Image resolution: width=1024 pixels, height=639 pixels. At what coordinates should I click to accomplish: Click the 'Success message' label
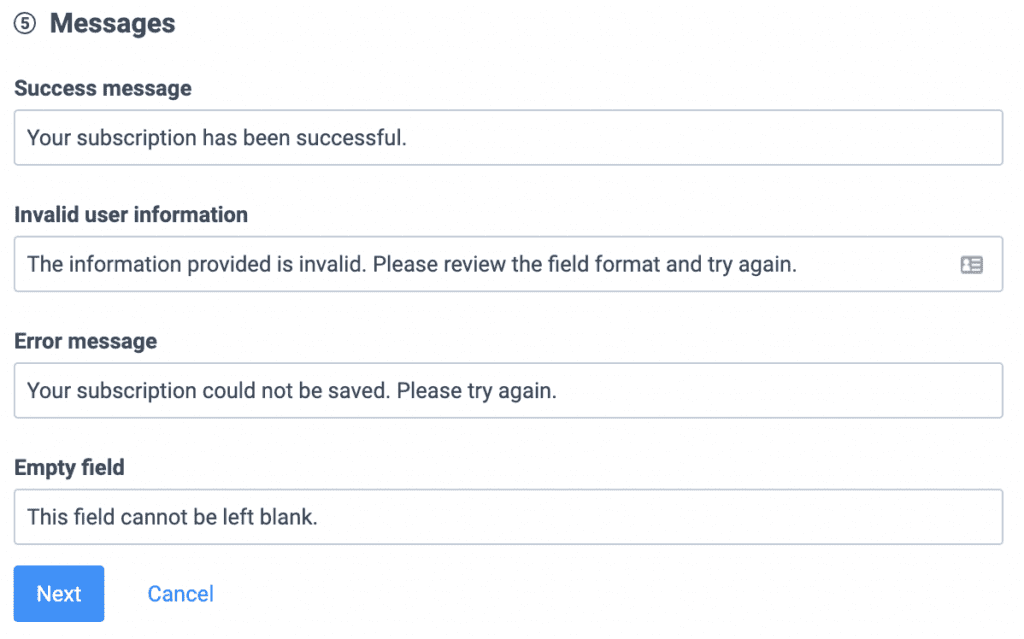pos(103,88)
